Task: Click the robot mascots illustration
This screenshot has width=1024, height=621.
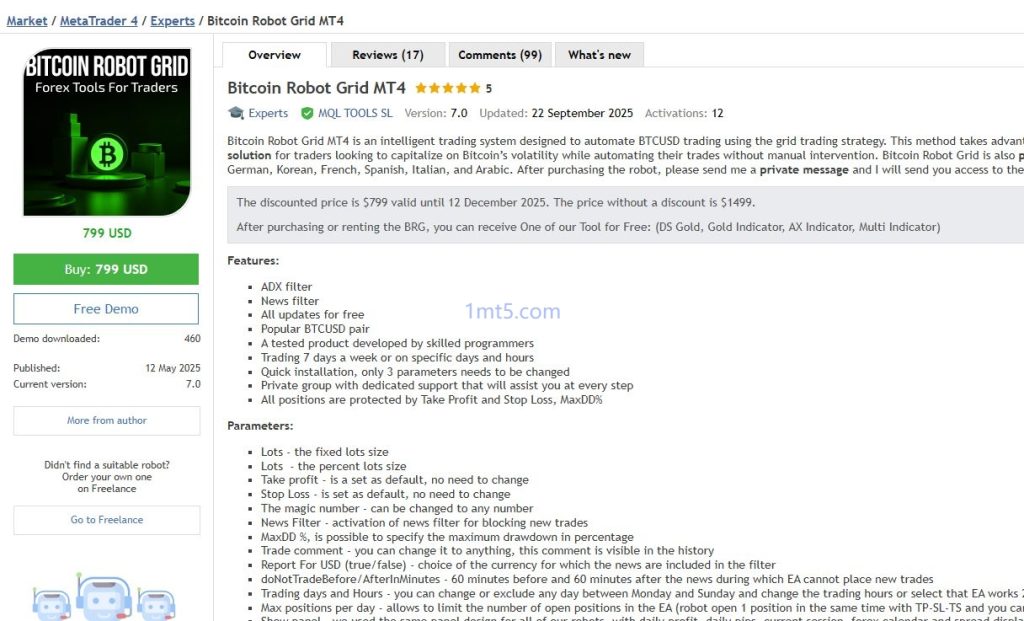Action: [x=106, y=598]
